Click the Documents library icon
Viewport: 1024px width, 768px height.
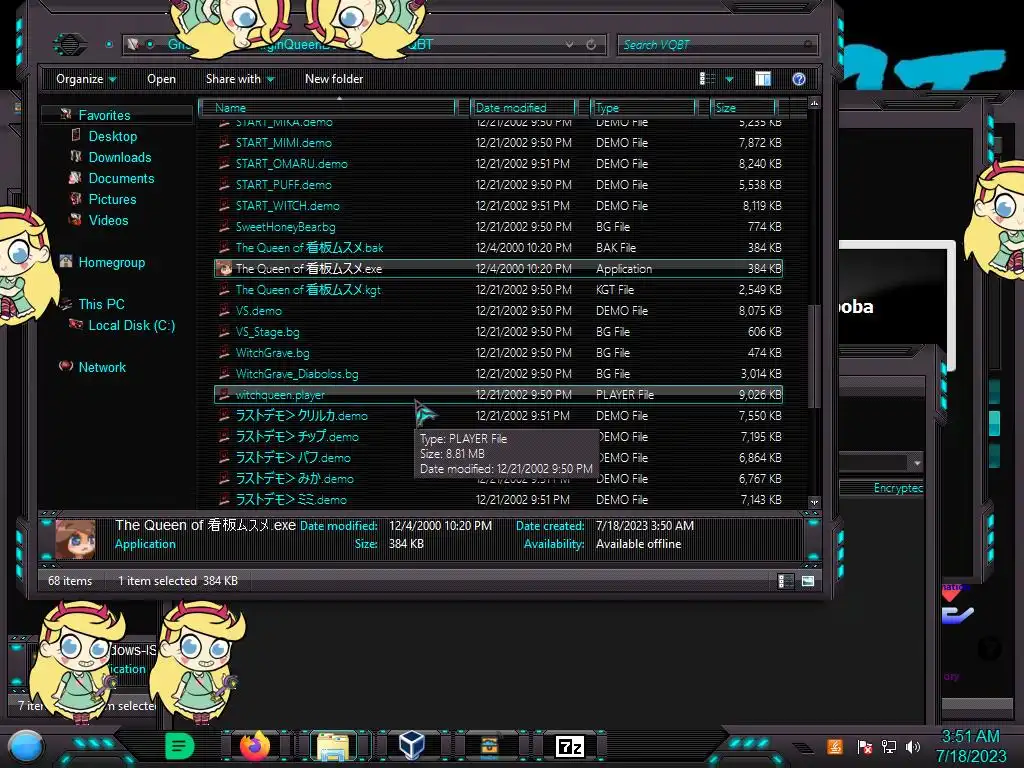[76, 177]
